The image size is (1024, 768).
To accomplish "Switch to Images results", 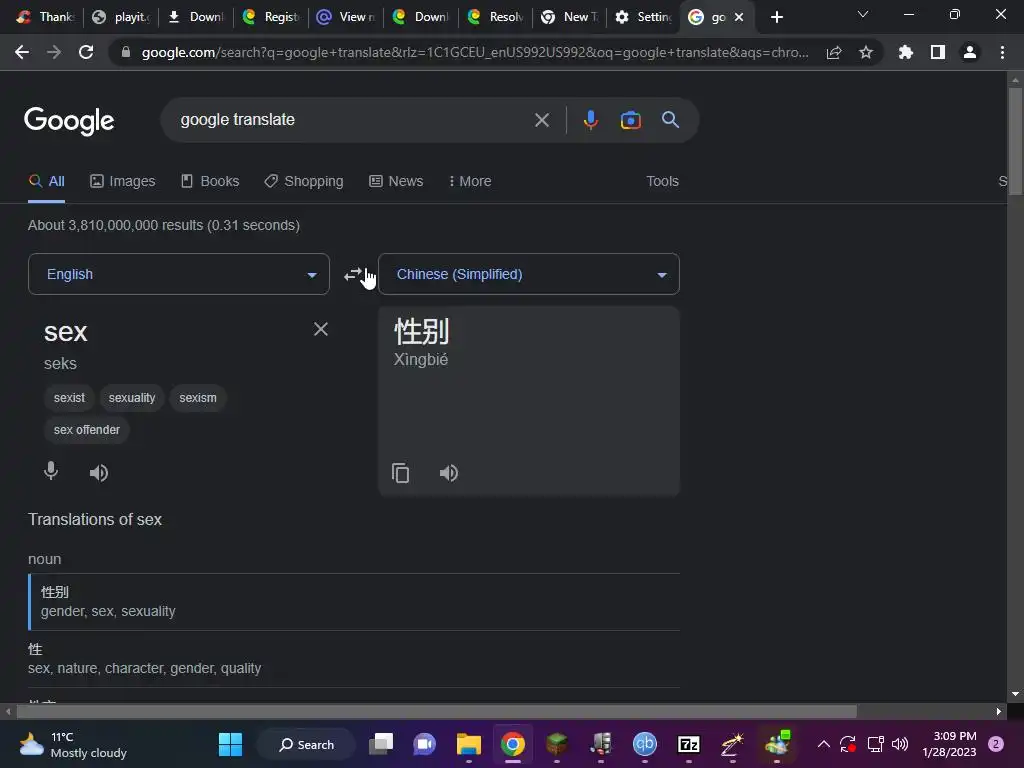I will coord(123,181).
